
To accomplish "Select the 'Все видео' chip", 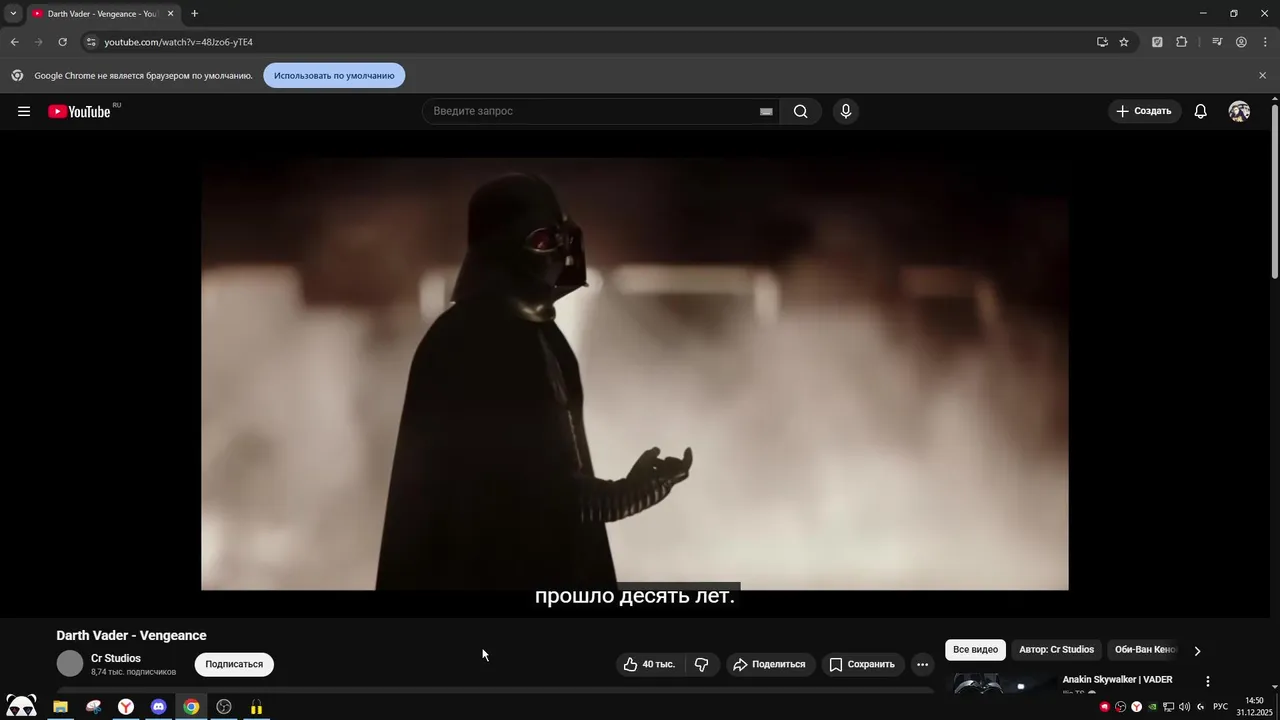I will pyautogui.click(x=975, y=650).
